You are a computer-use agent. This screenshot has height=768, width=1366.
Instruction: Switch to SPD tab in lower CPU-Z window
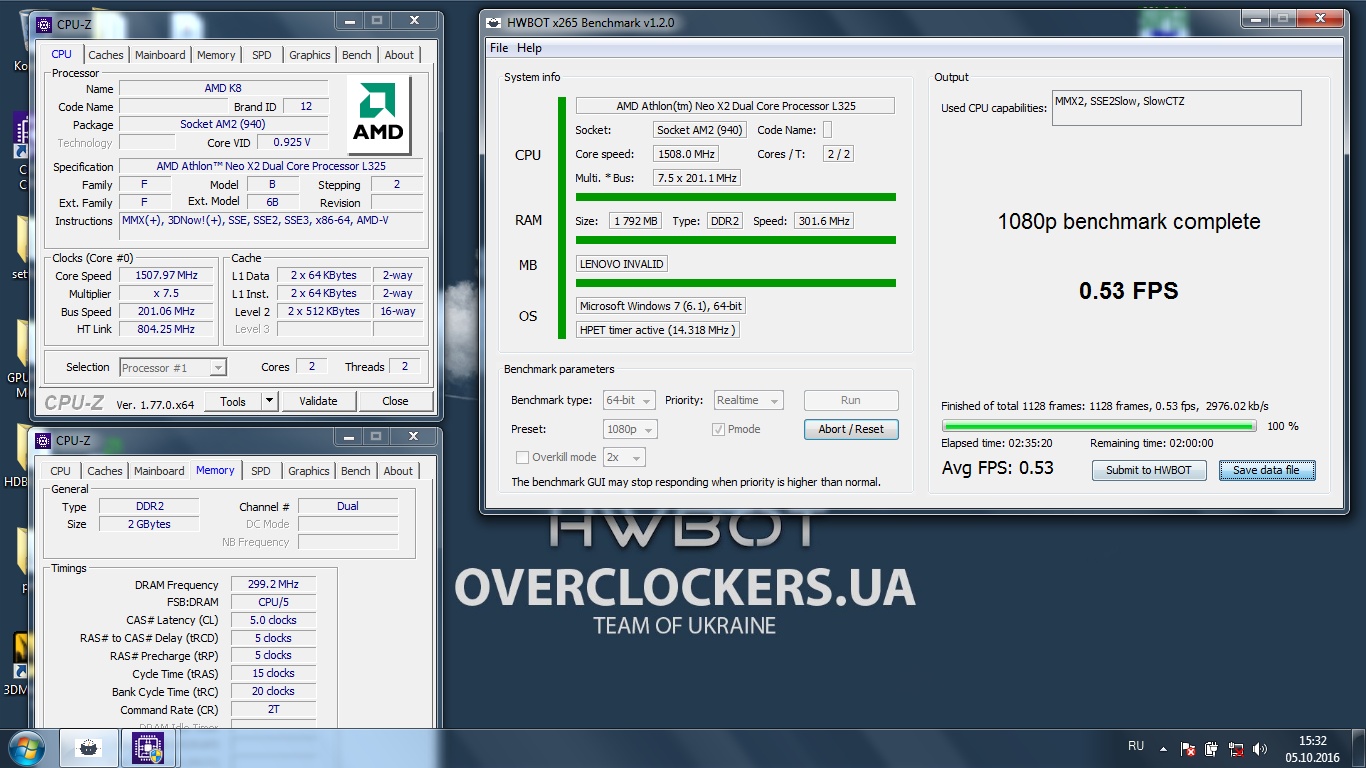tap(261, 471)
